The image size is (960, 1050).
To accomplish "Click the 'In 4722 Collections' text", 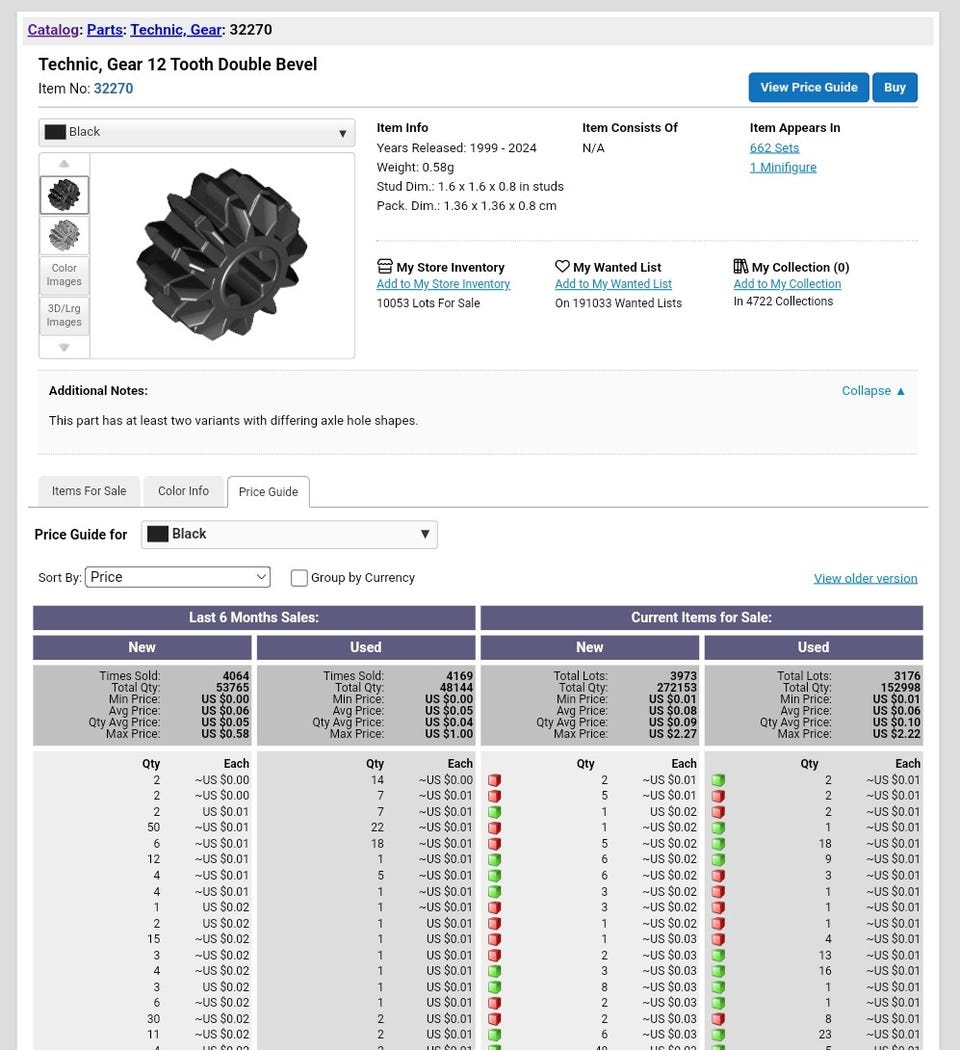I will pyautogui.click(x=783, y=301).
